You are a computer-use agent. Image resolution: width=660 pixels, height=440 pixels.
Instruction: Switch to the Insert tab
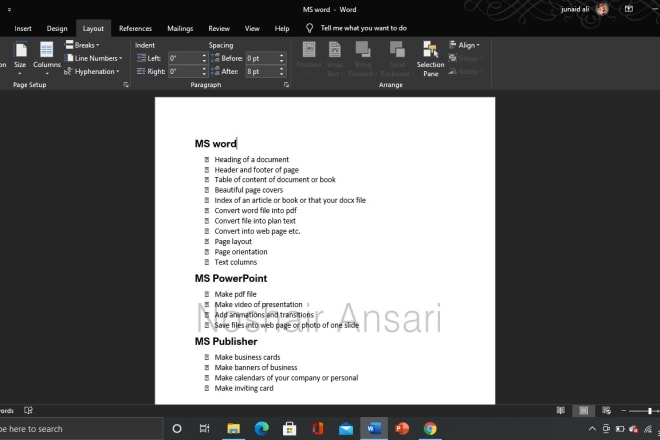tap(23, 28)
